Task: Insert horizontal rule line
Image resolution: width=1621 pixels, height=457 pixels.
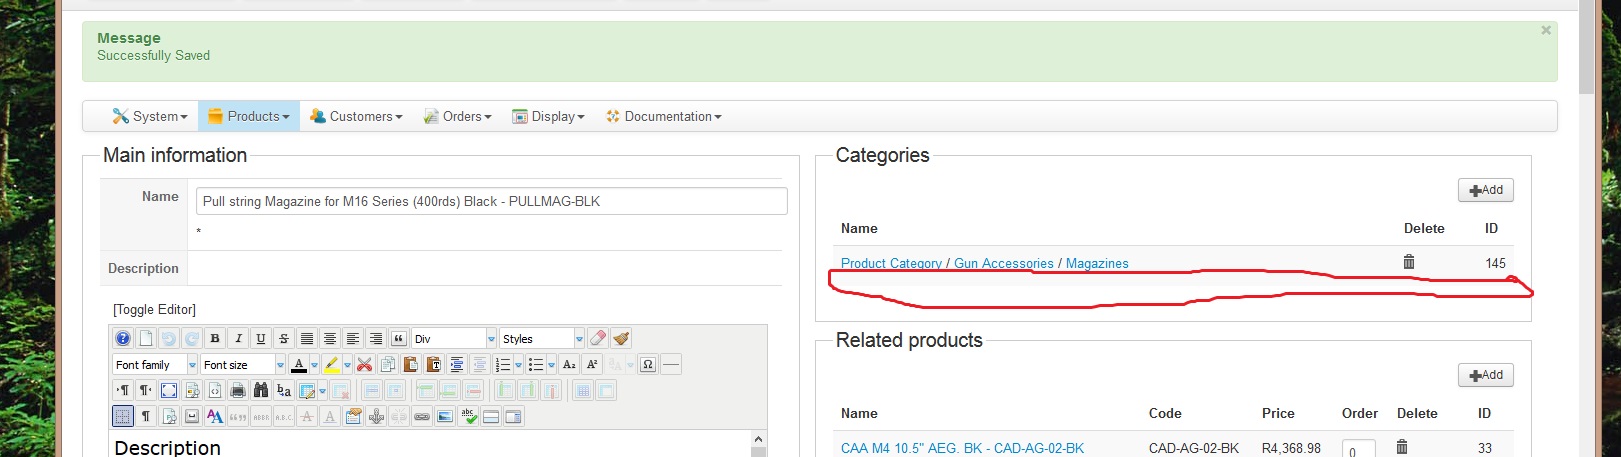Action: [671, 365]
